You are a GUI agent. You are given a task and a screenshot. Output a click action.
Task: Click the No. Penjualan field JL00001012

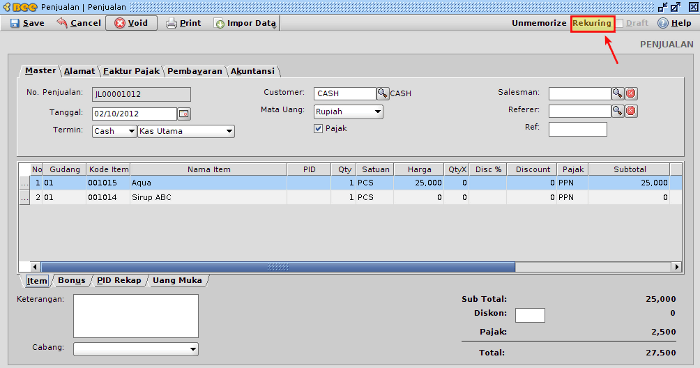click(x=141, y=95)
